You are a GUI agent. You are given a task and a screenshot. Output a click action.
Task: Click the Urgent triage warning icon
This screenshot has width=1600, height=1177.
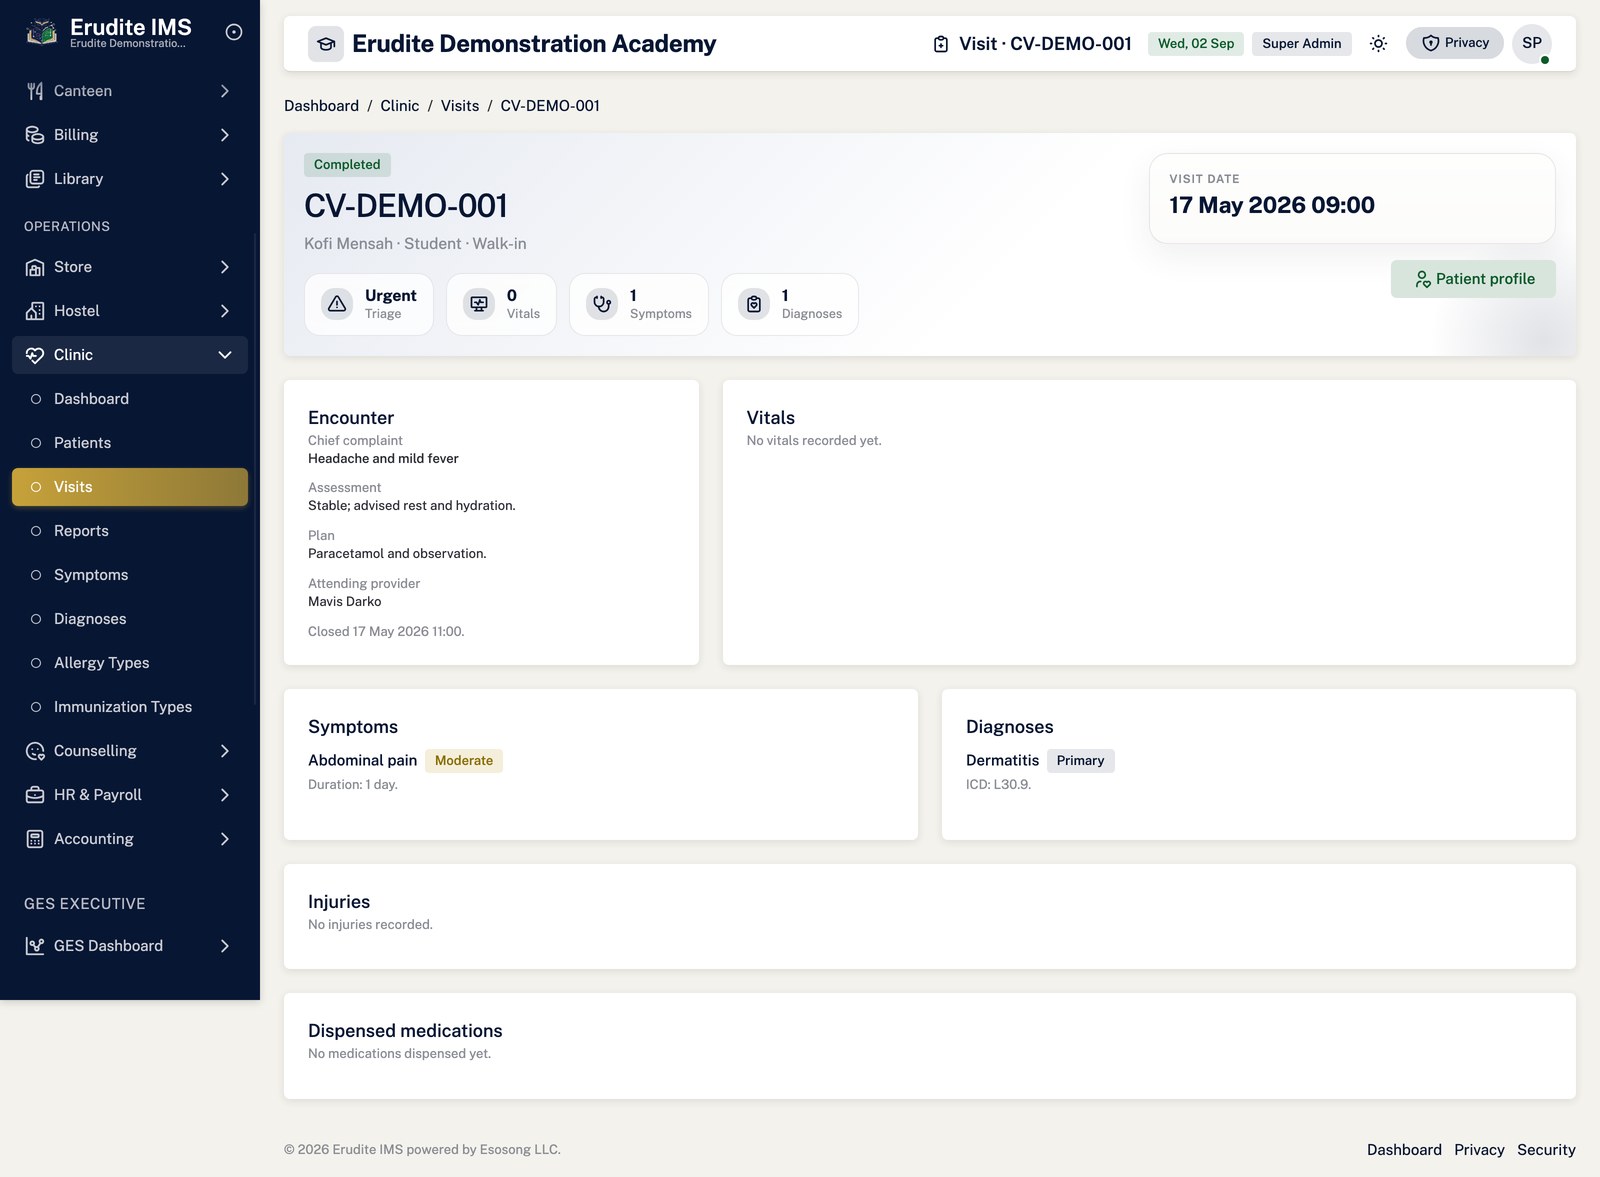tap(337, 304)
